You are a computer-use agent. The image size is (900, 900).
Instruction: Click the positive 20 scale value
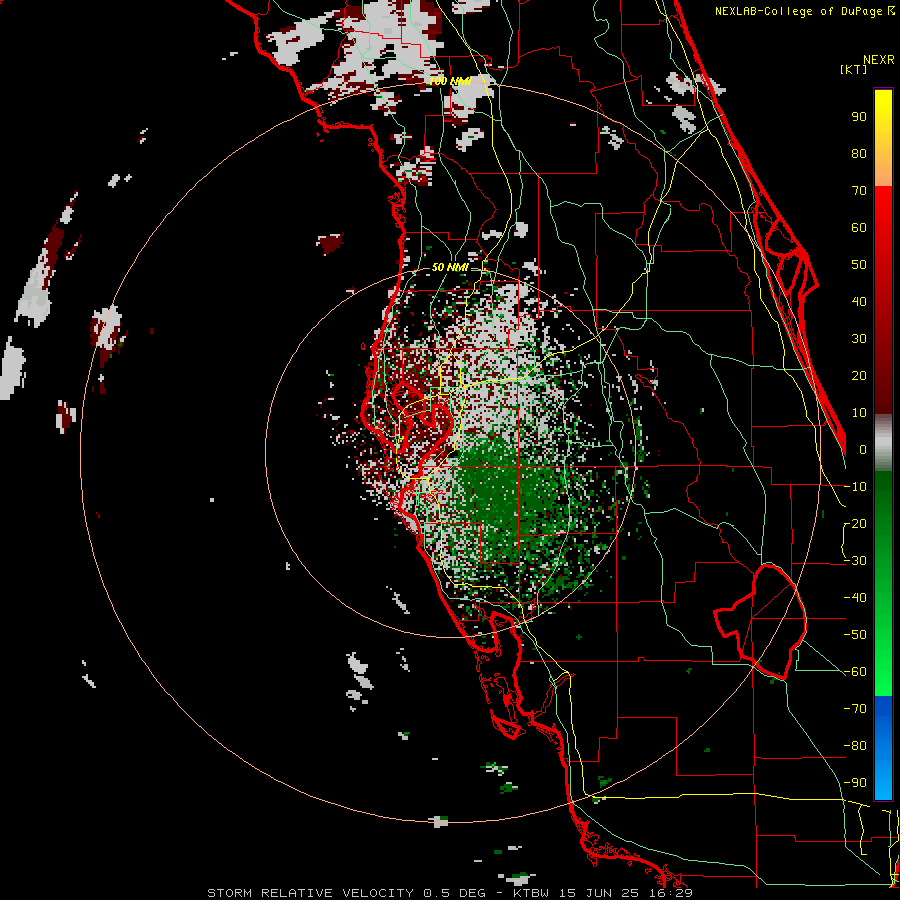[859, 376]
